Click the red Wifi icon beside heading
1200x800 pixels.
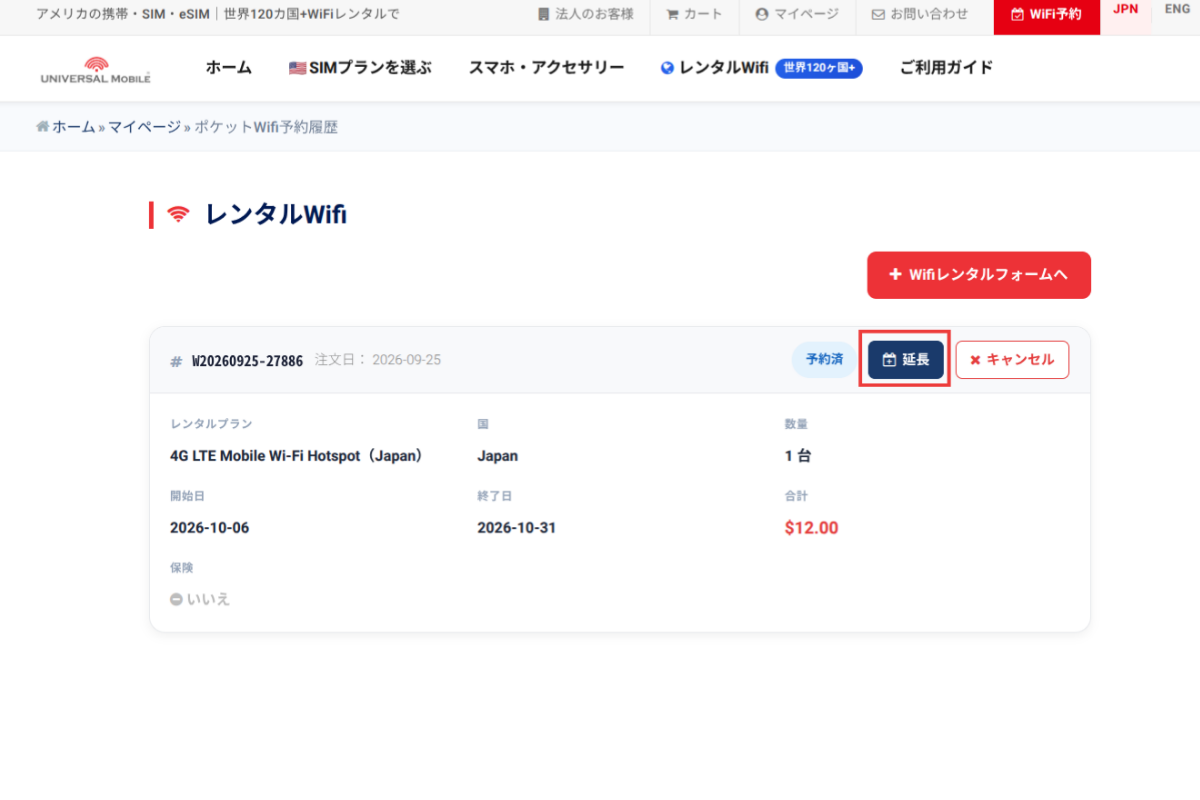(179, 214)
